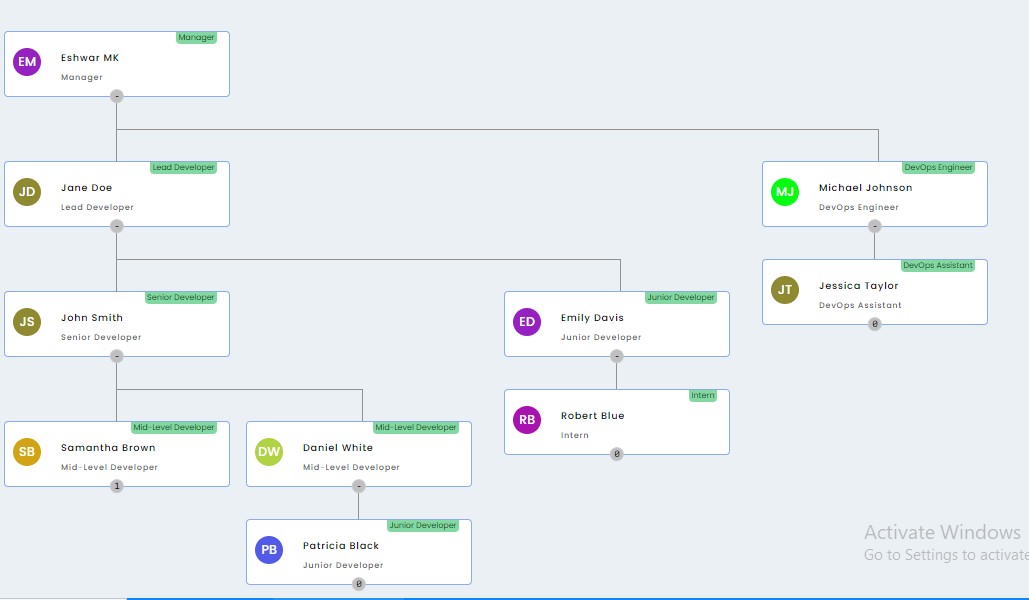Click Jane Doe's JD avatar icon
1029x600 pixels.
27,192
